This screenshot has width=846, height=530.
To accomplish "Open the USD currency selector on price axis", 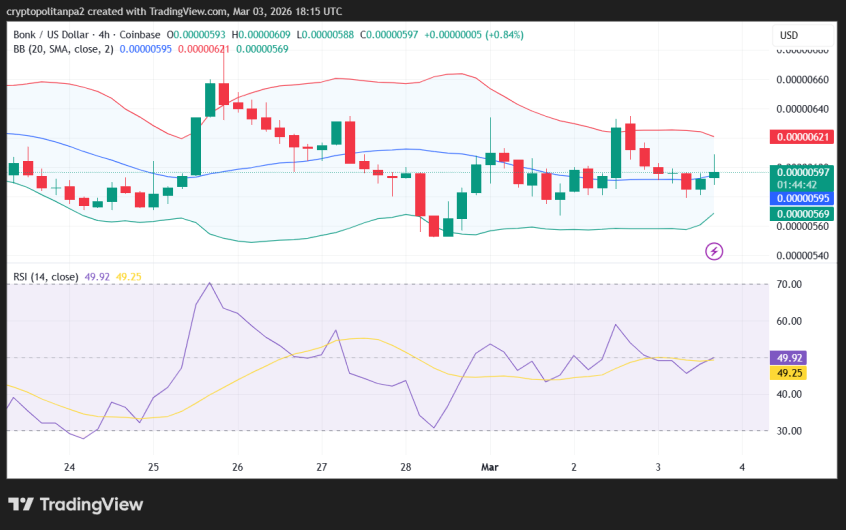I will pos(790,36).
